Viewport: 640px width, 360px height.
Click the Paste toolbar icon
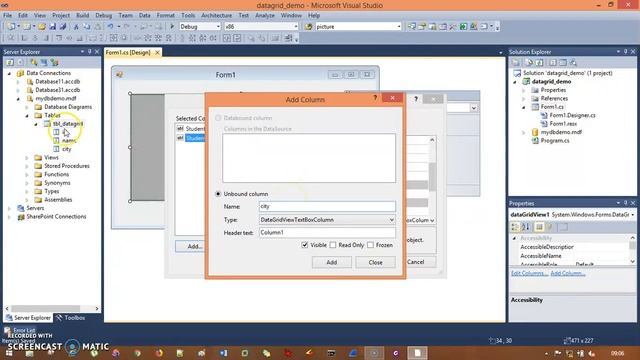[x=98, y=27]
